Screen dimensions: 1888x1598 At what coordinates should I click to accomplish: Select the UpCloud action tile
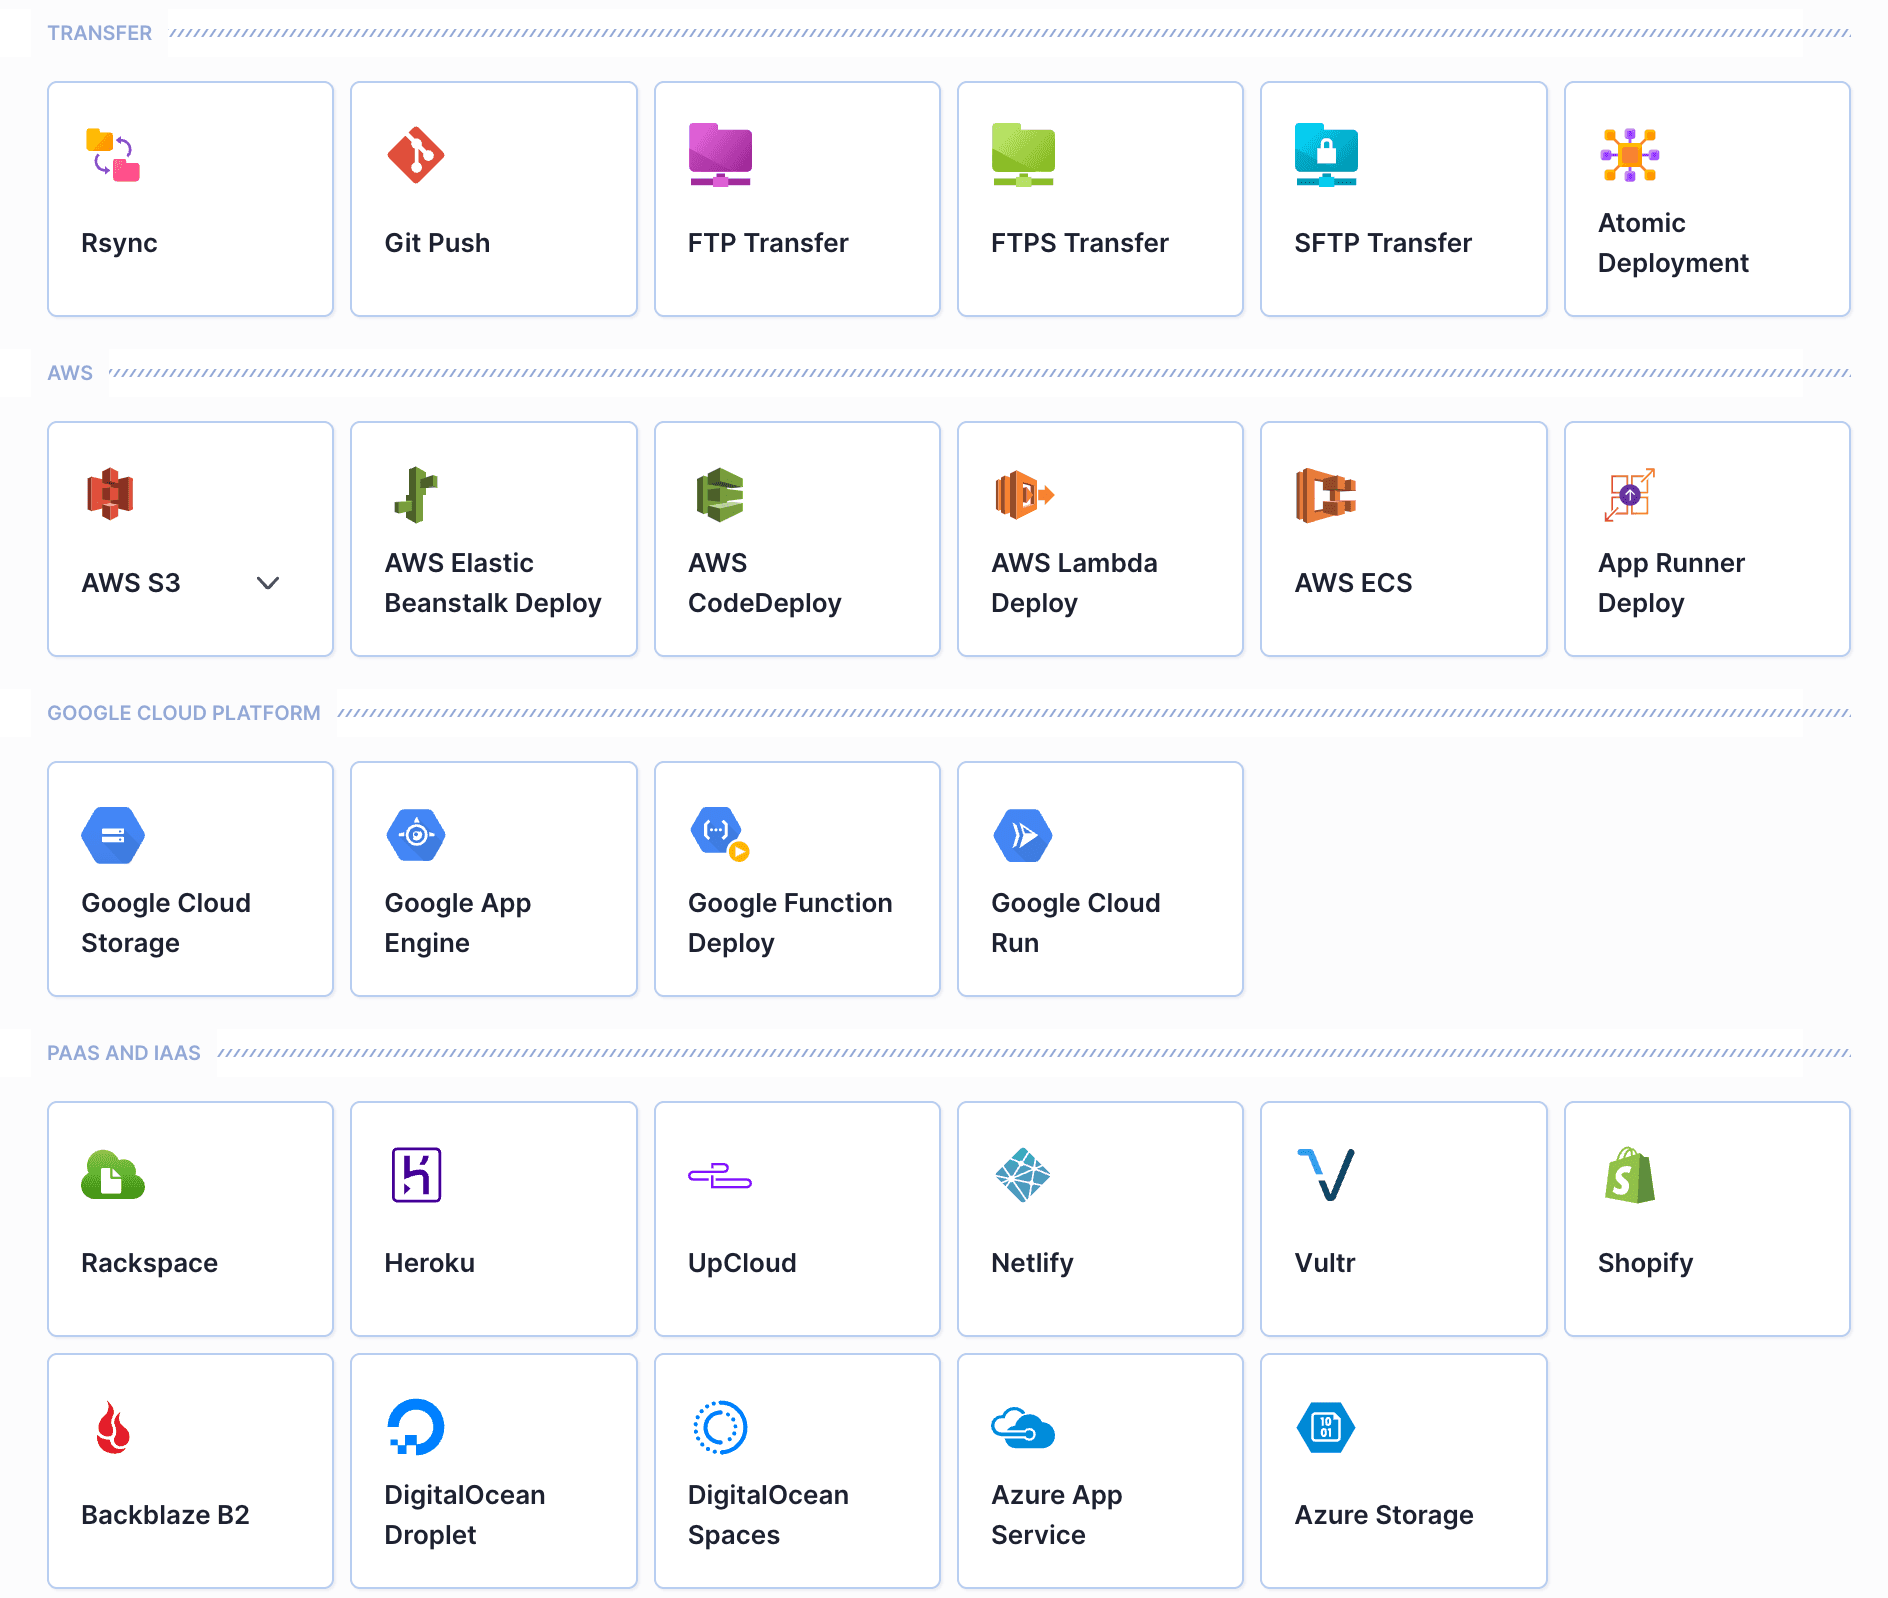[797, 1219]
